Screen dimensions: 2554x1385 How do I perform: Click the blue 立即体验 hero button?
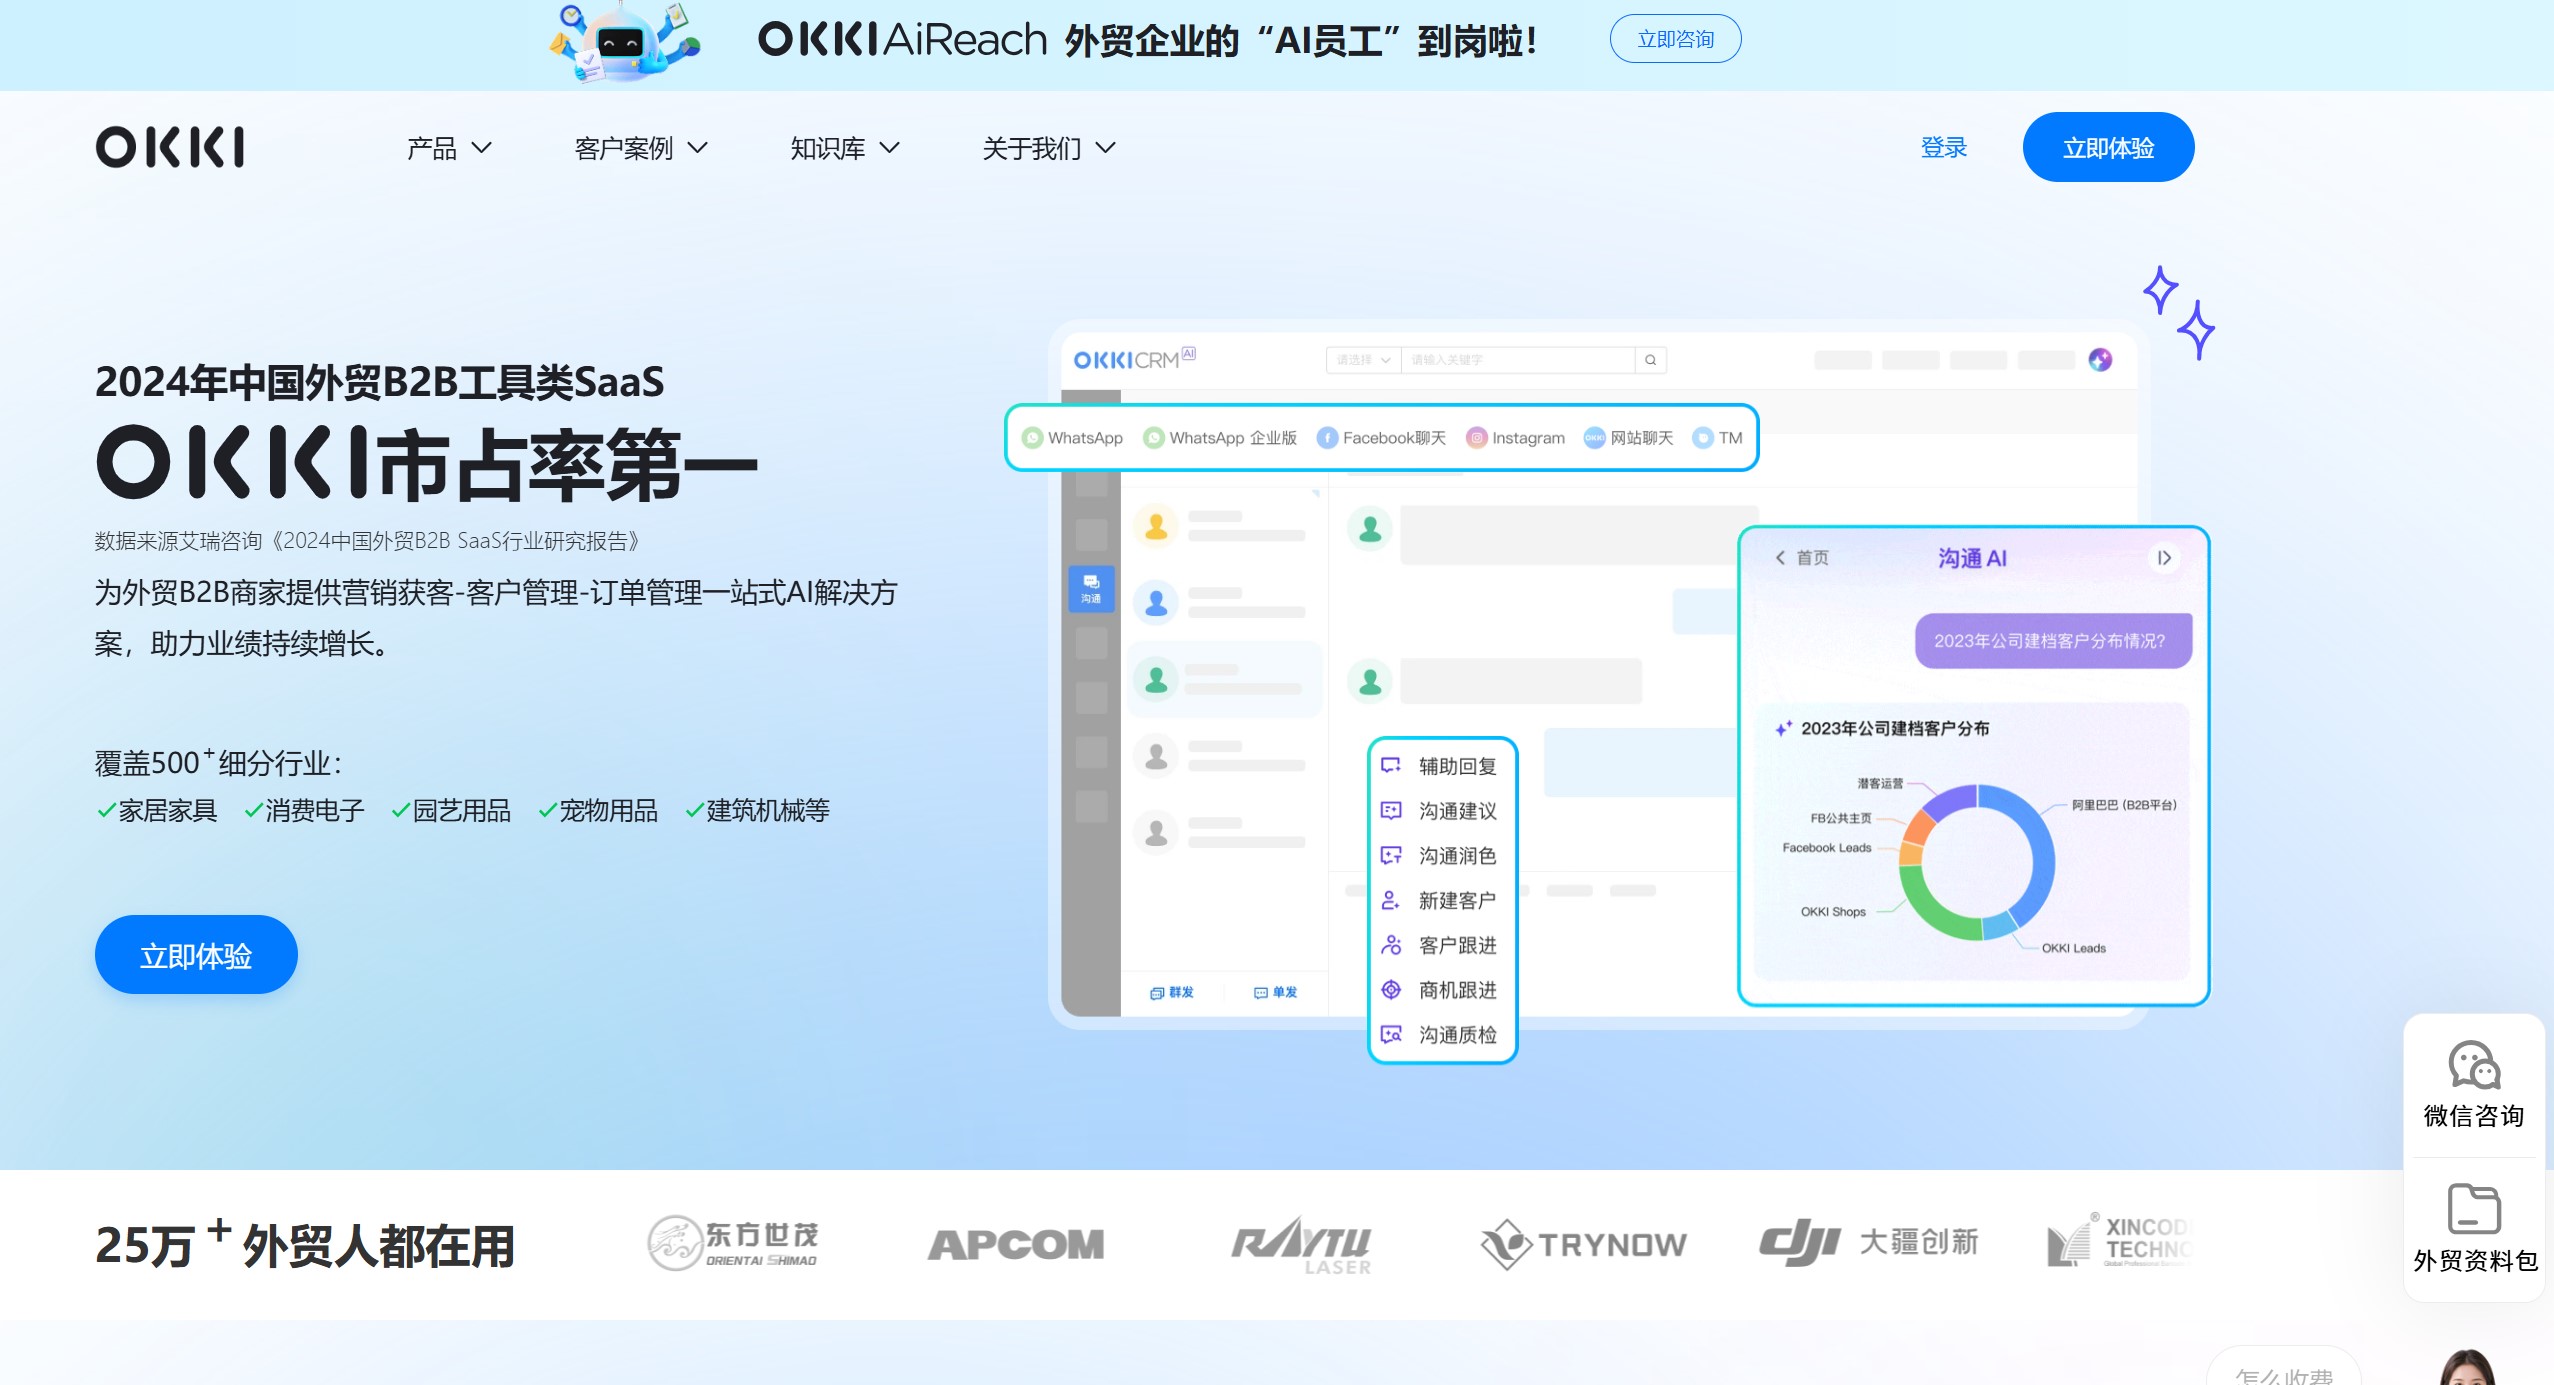click(x=195, y=954)
